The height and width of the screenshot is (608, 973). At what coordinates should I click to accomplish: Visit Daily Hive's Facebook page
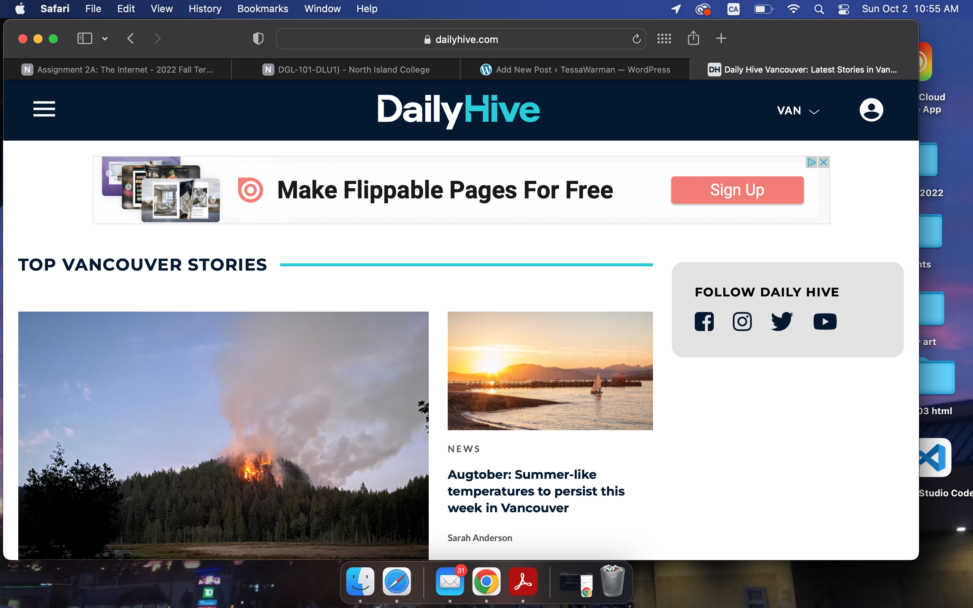(704, 322)
